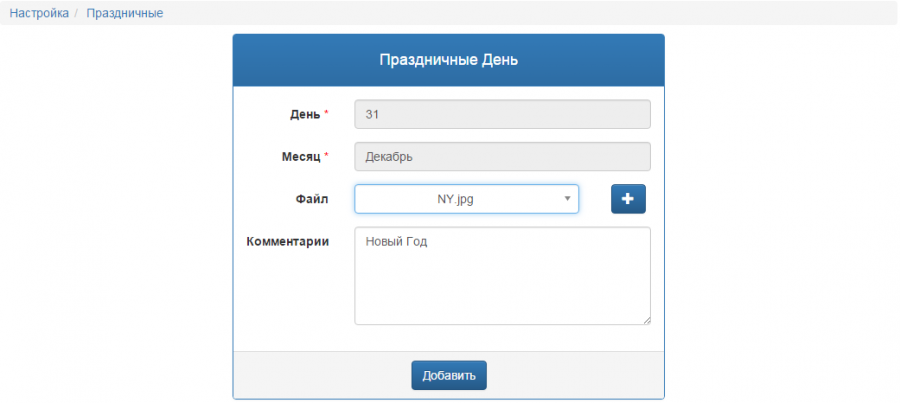The image size is (900, 403).
Task: Click the Праздничные День panel header
Action: (448, 60)
